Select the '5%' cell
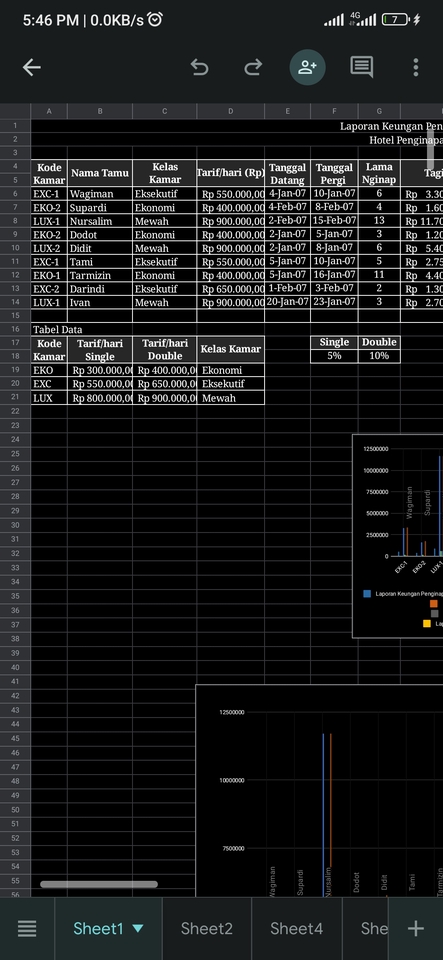 (x=334, y=356)
